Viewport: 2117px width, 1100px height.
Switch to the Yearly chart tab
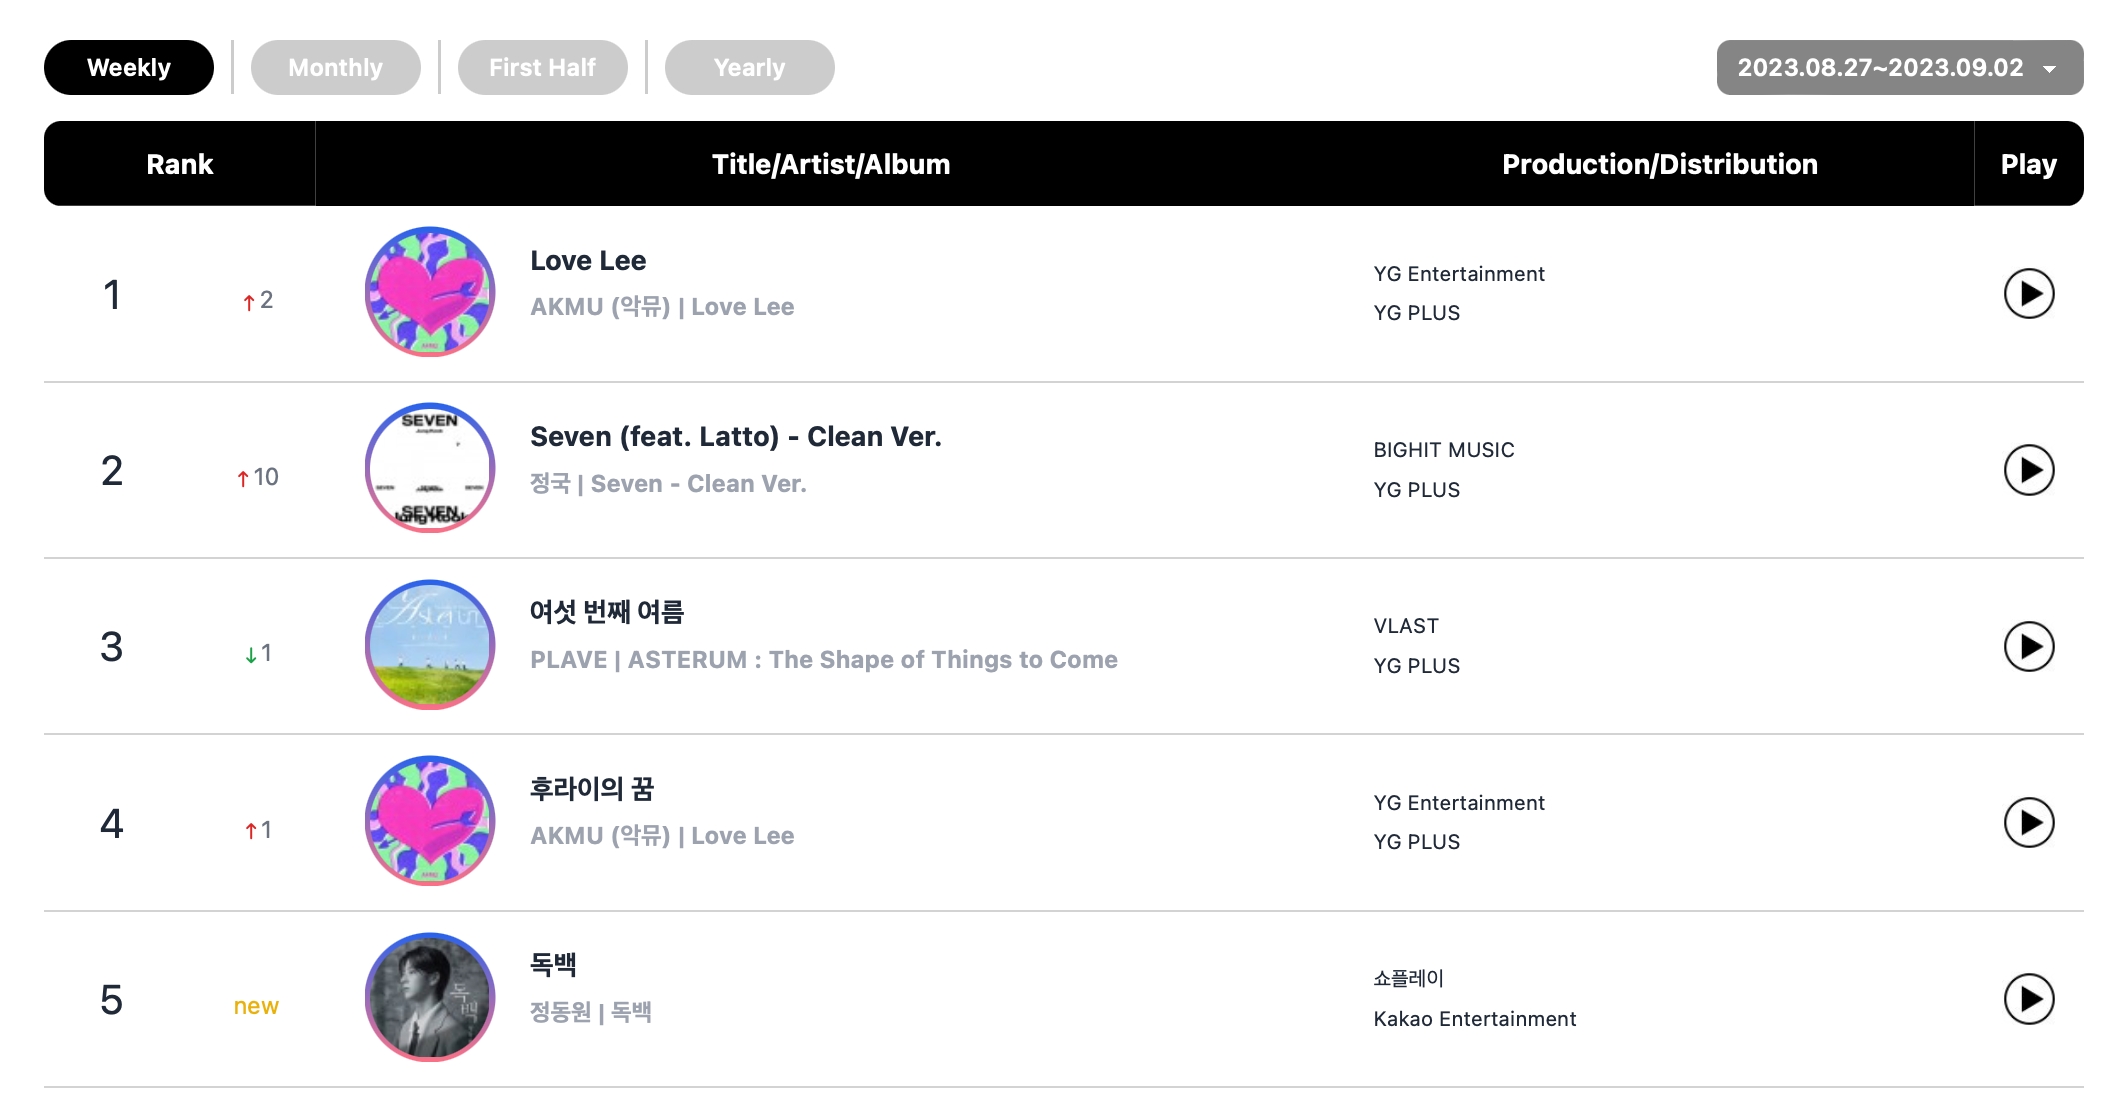749,68
